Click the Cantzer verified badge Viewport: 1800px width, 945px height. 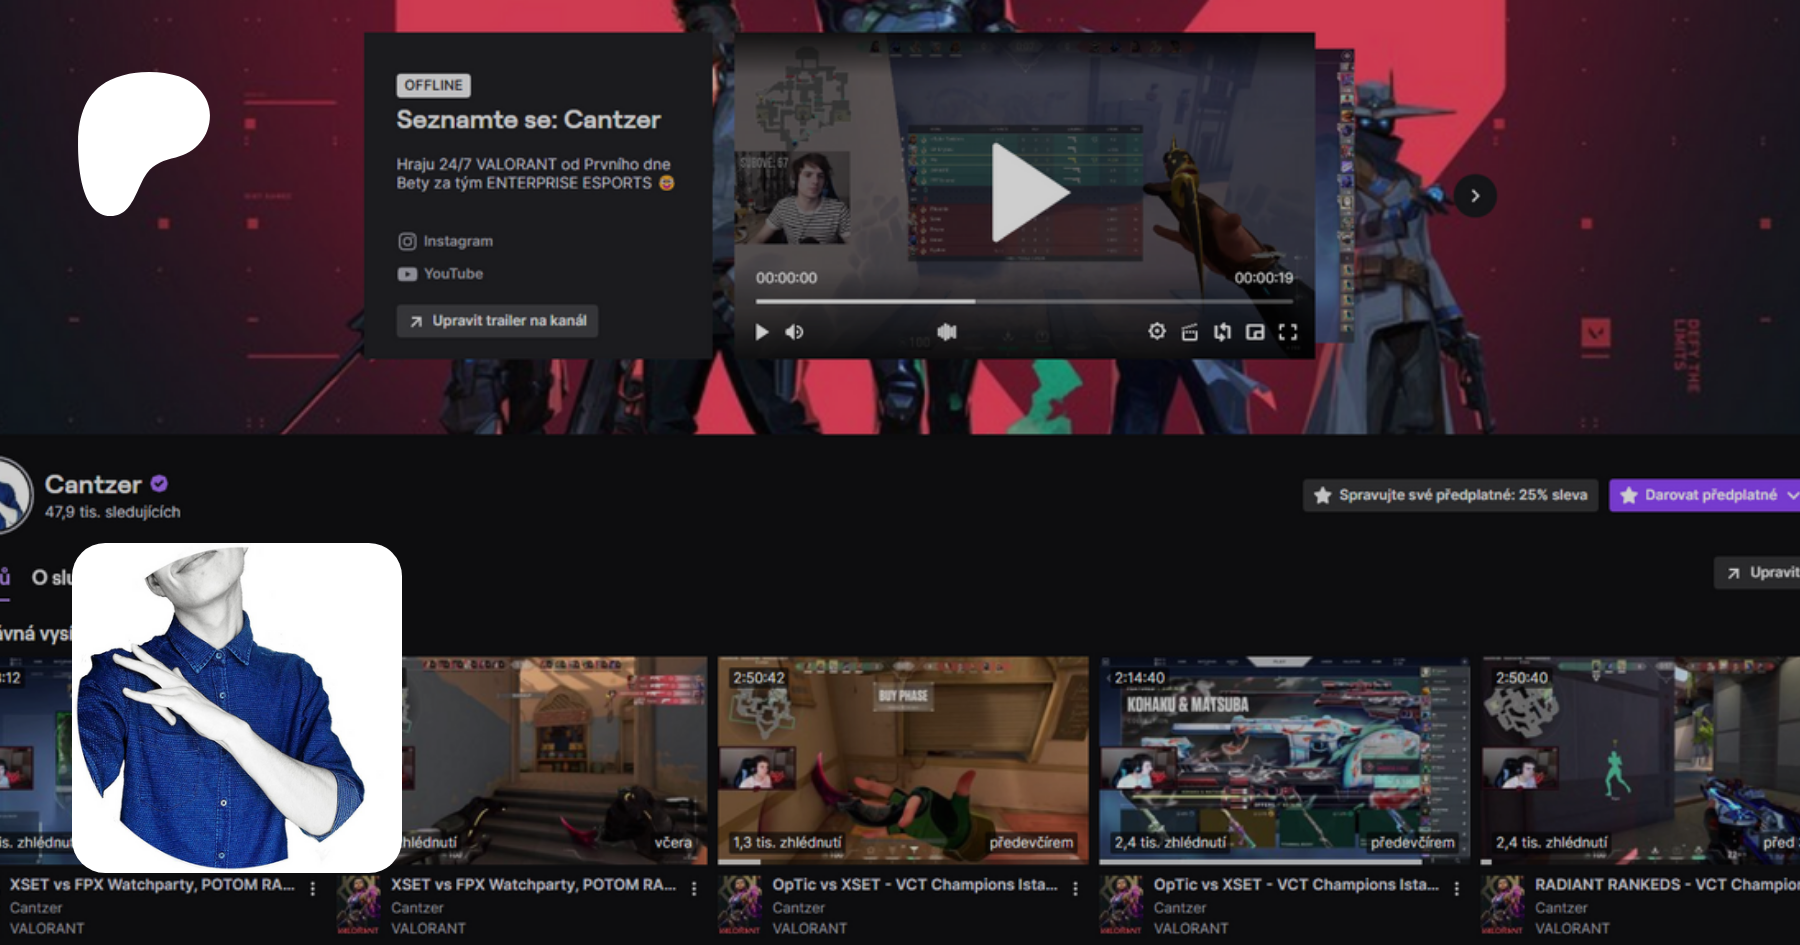pyautogui.click(x=159, y=484)
